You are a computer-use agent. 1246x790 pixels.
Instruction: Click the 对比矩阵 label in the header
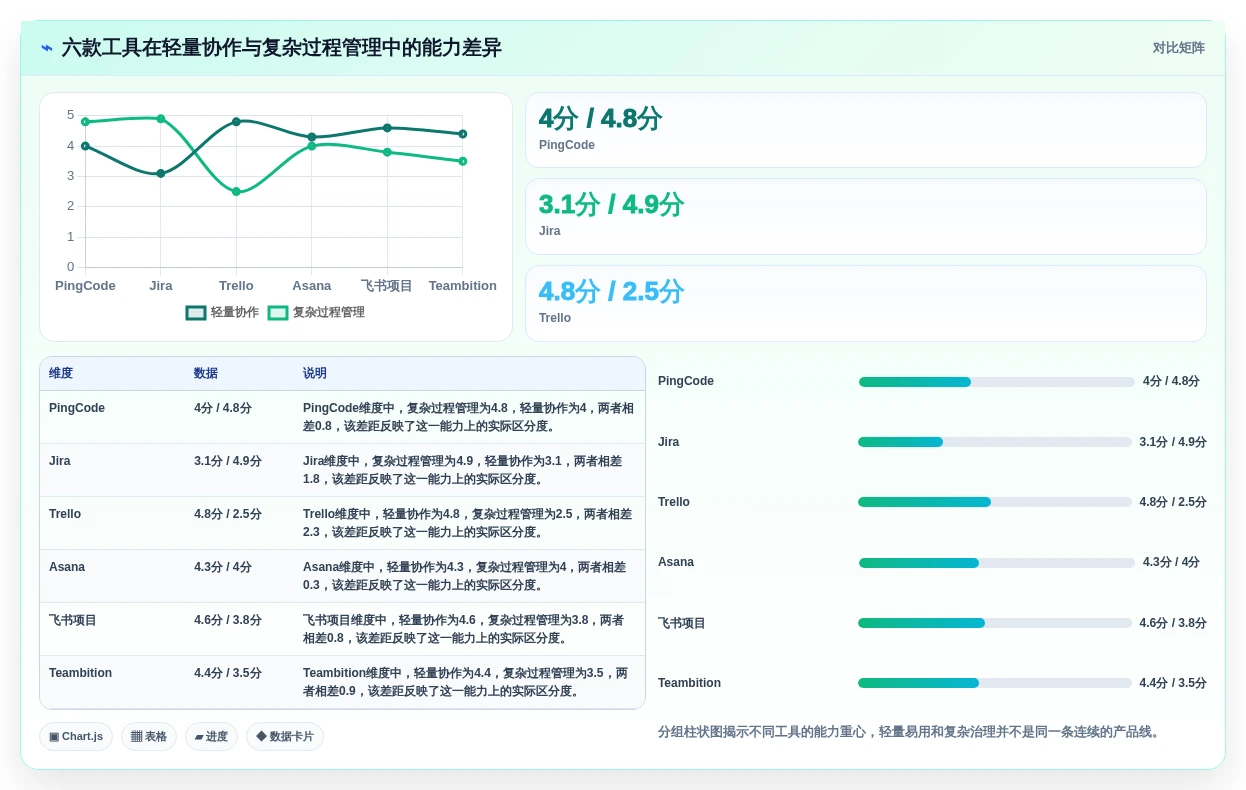1178,48
